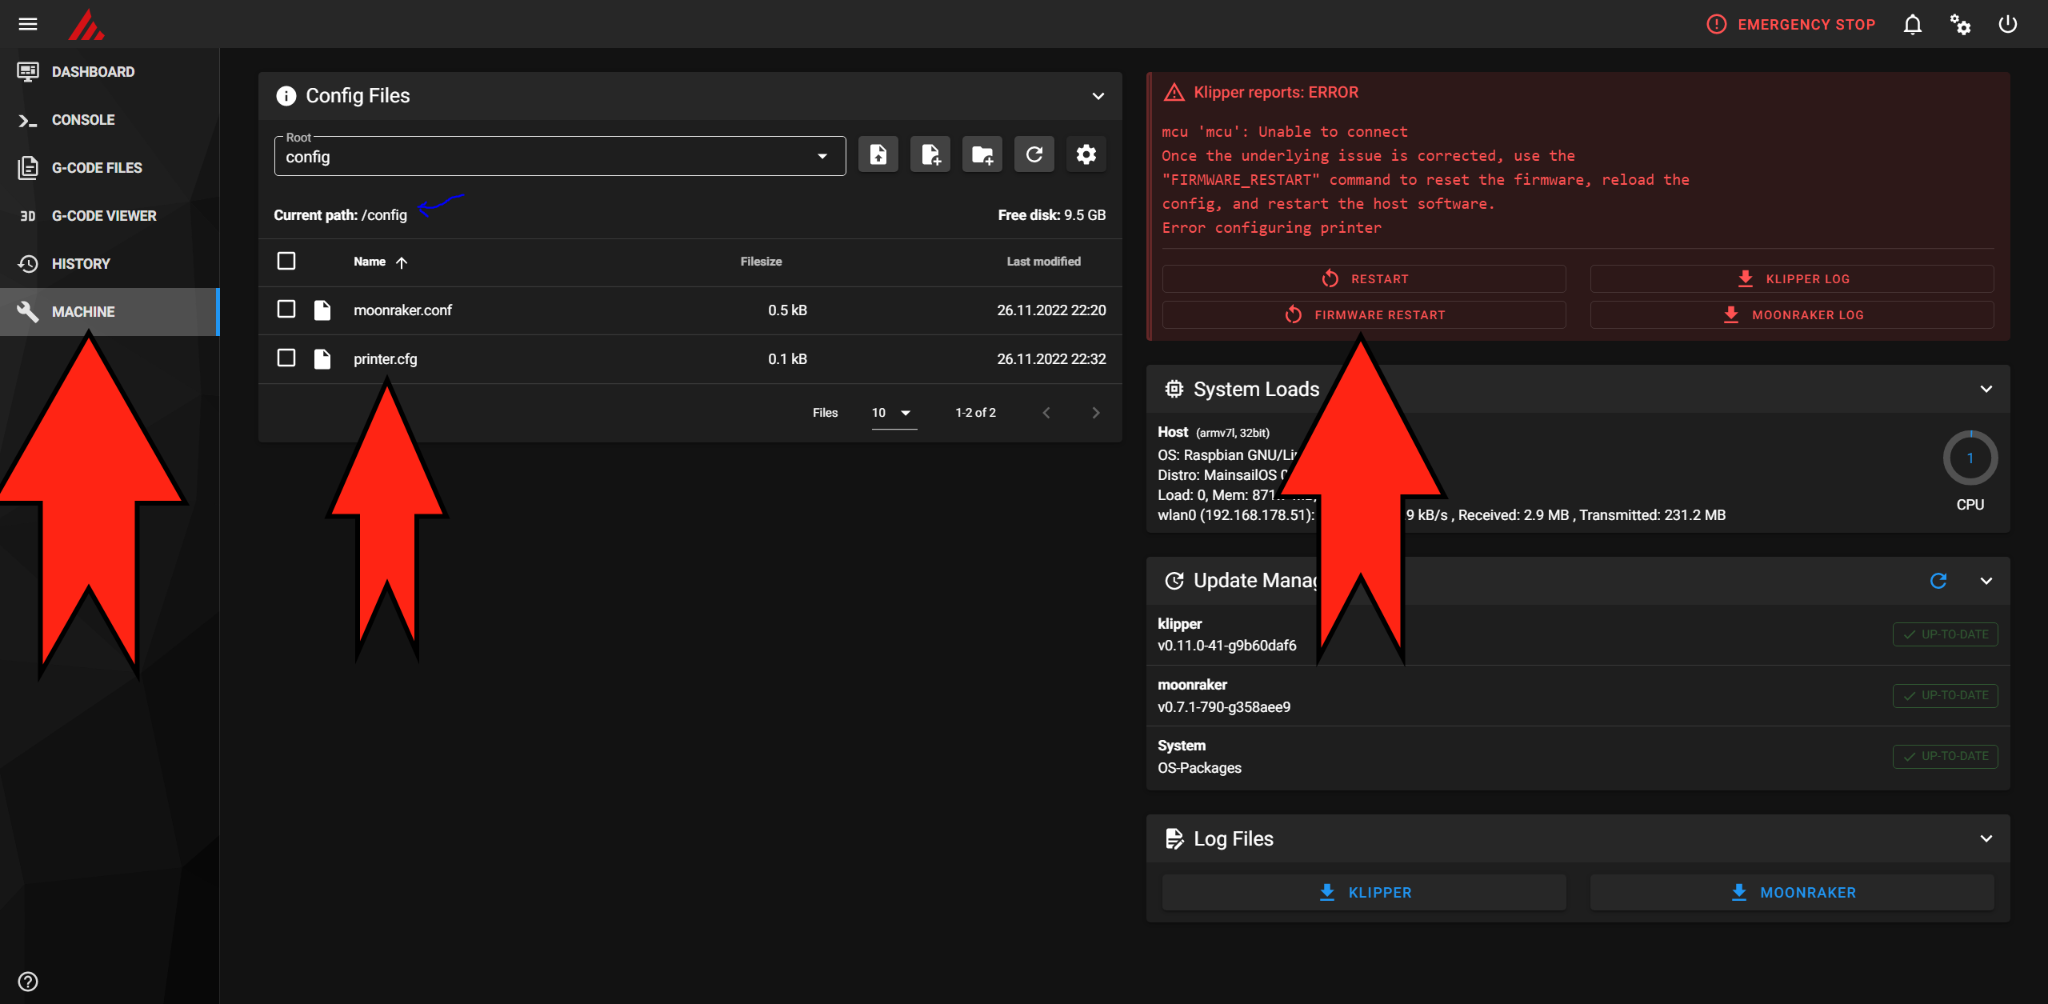Click the upload file icon
2048x1004 pixels.
[x=878, y=155]
